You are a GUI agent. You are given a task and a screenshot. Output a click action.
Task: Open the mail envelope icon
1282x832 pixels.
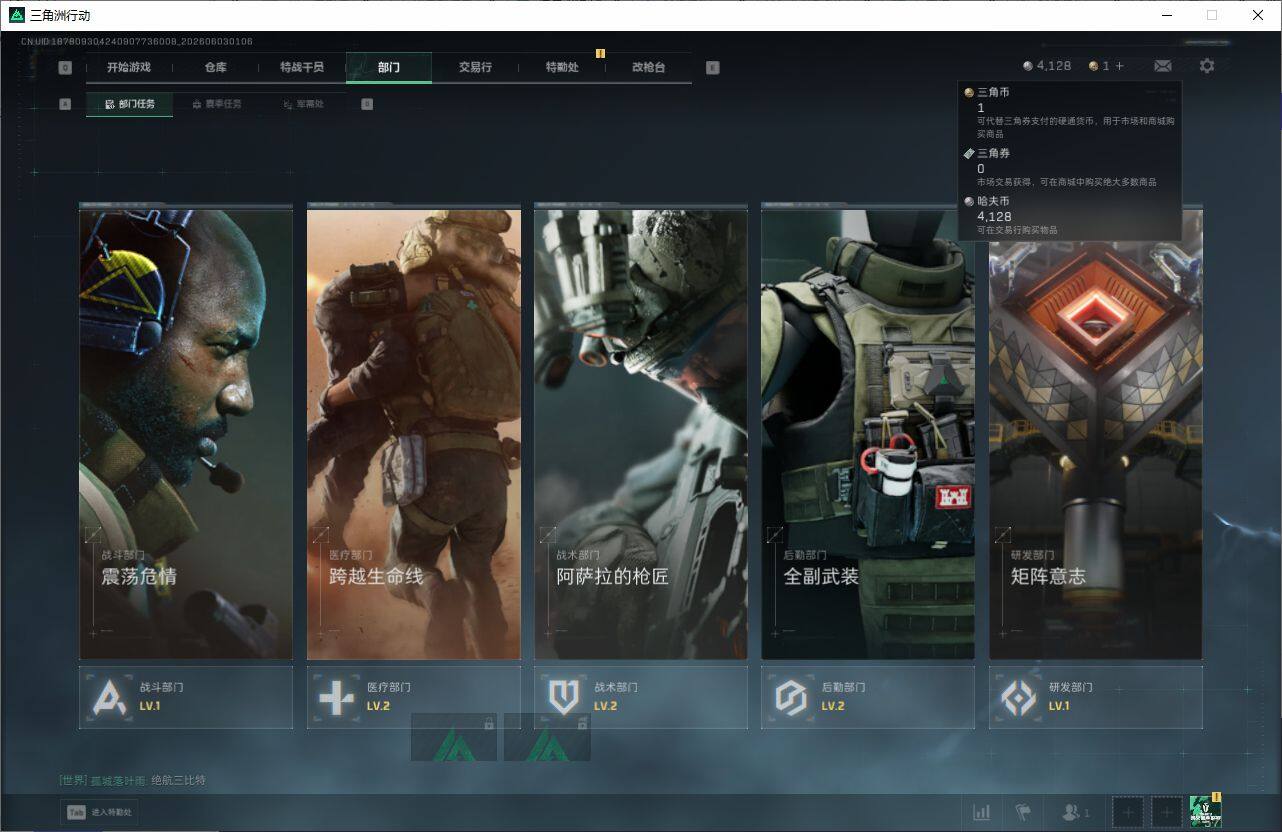[x=1162, y=66]
